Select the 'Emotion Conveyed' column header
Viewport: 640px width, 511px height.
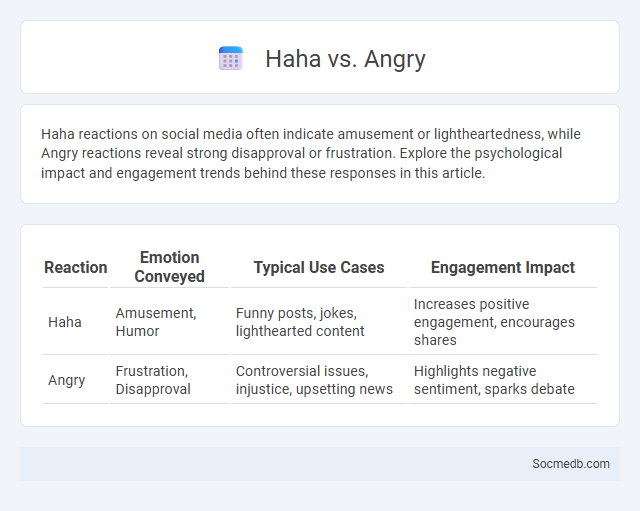[169, 267]
